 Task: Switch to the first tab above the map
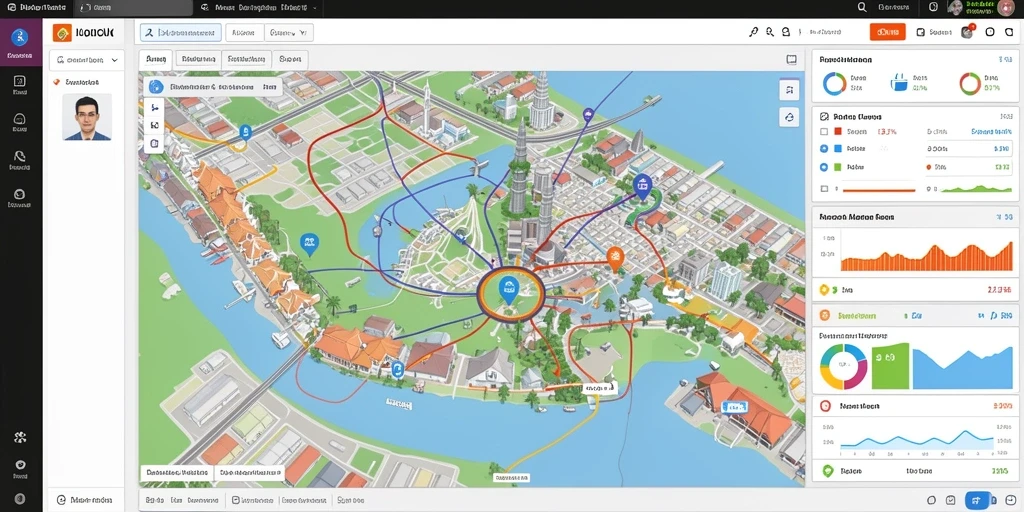point(155,59)
